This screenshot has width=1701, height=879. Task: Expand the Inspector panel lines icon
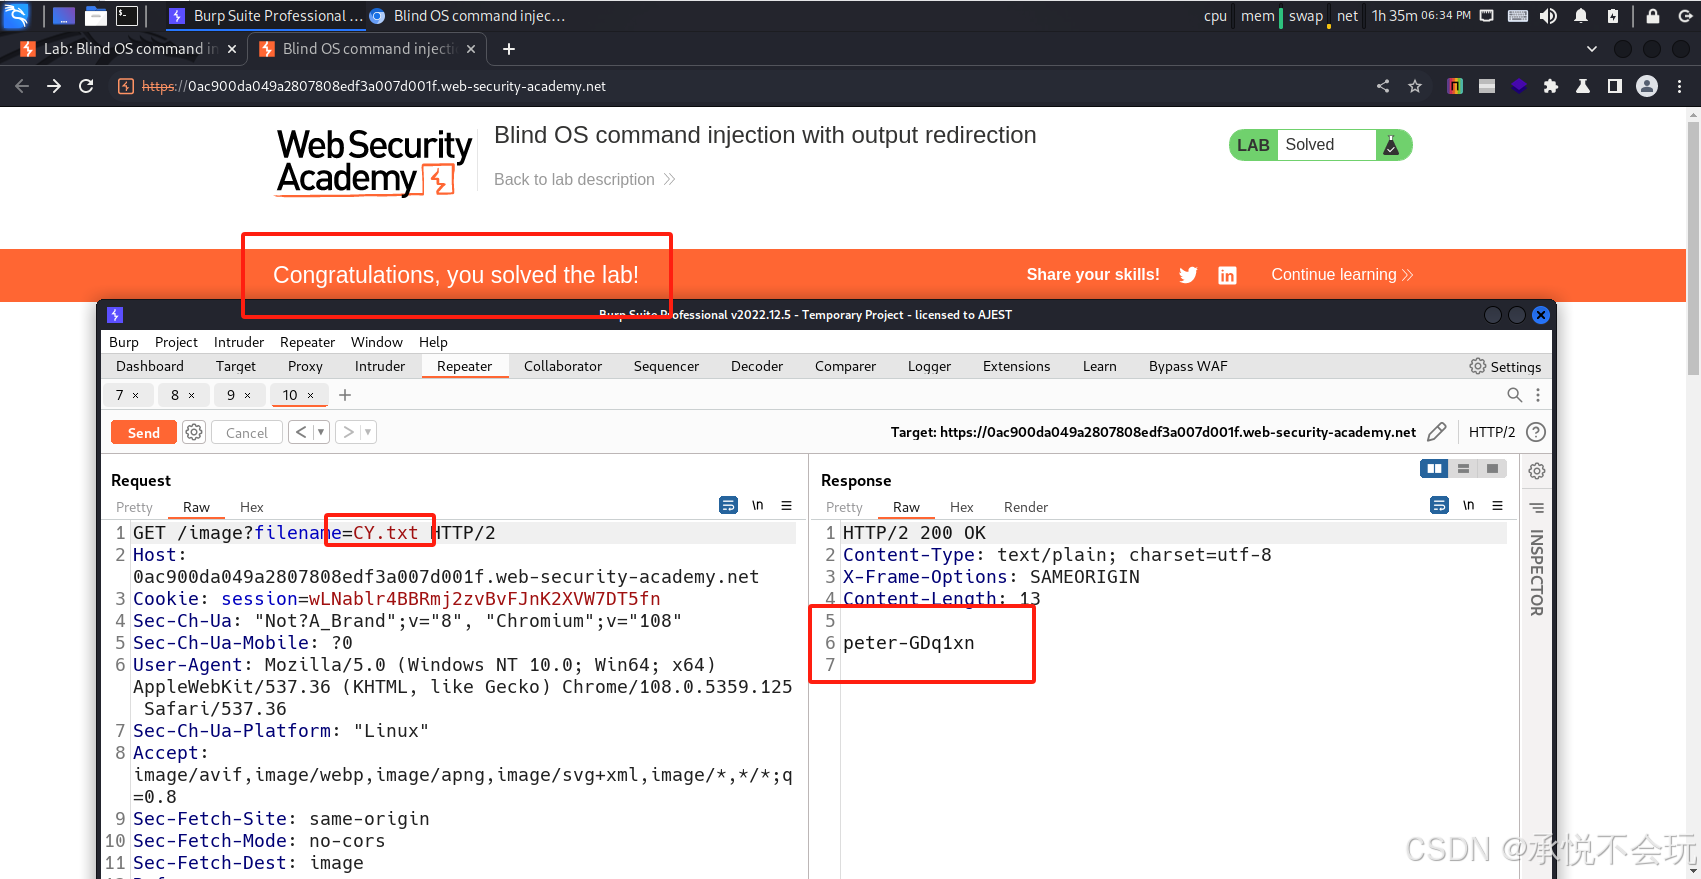(1537, 508)
